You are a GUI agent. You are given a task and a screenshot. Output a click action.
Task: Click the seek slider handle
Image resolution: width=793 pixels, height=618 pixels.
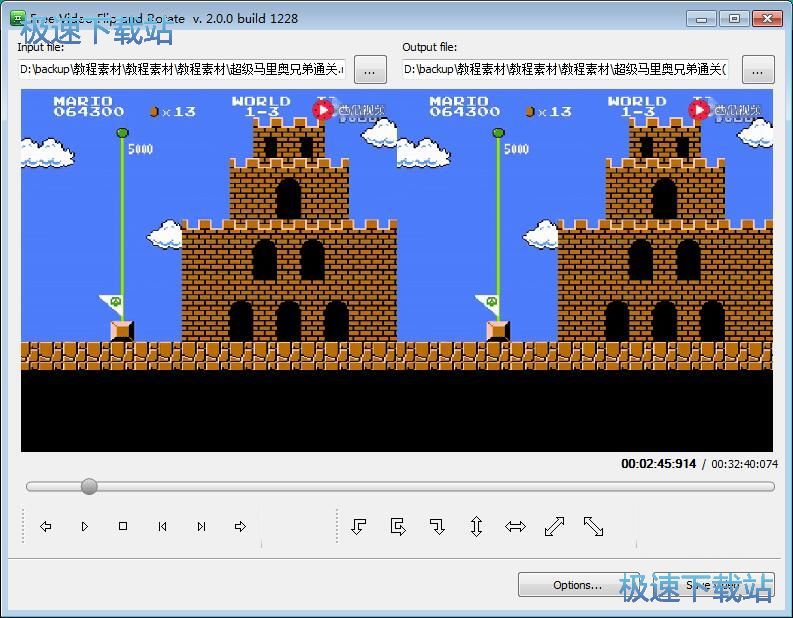89,487
